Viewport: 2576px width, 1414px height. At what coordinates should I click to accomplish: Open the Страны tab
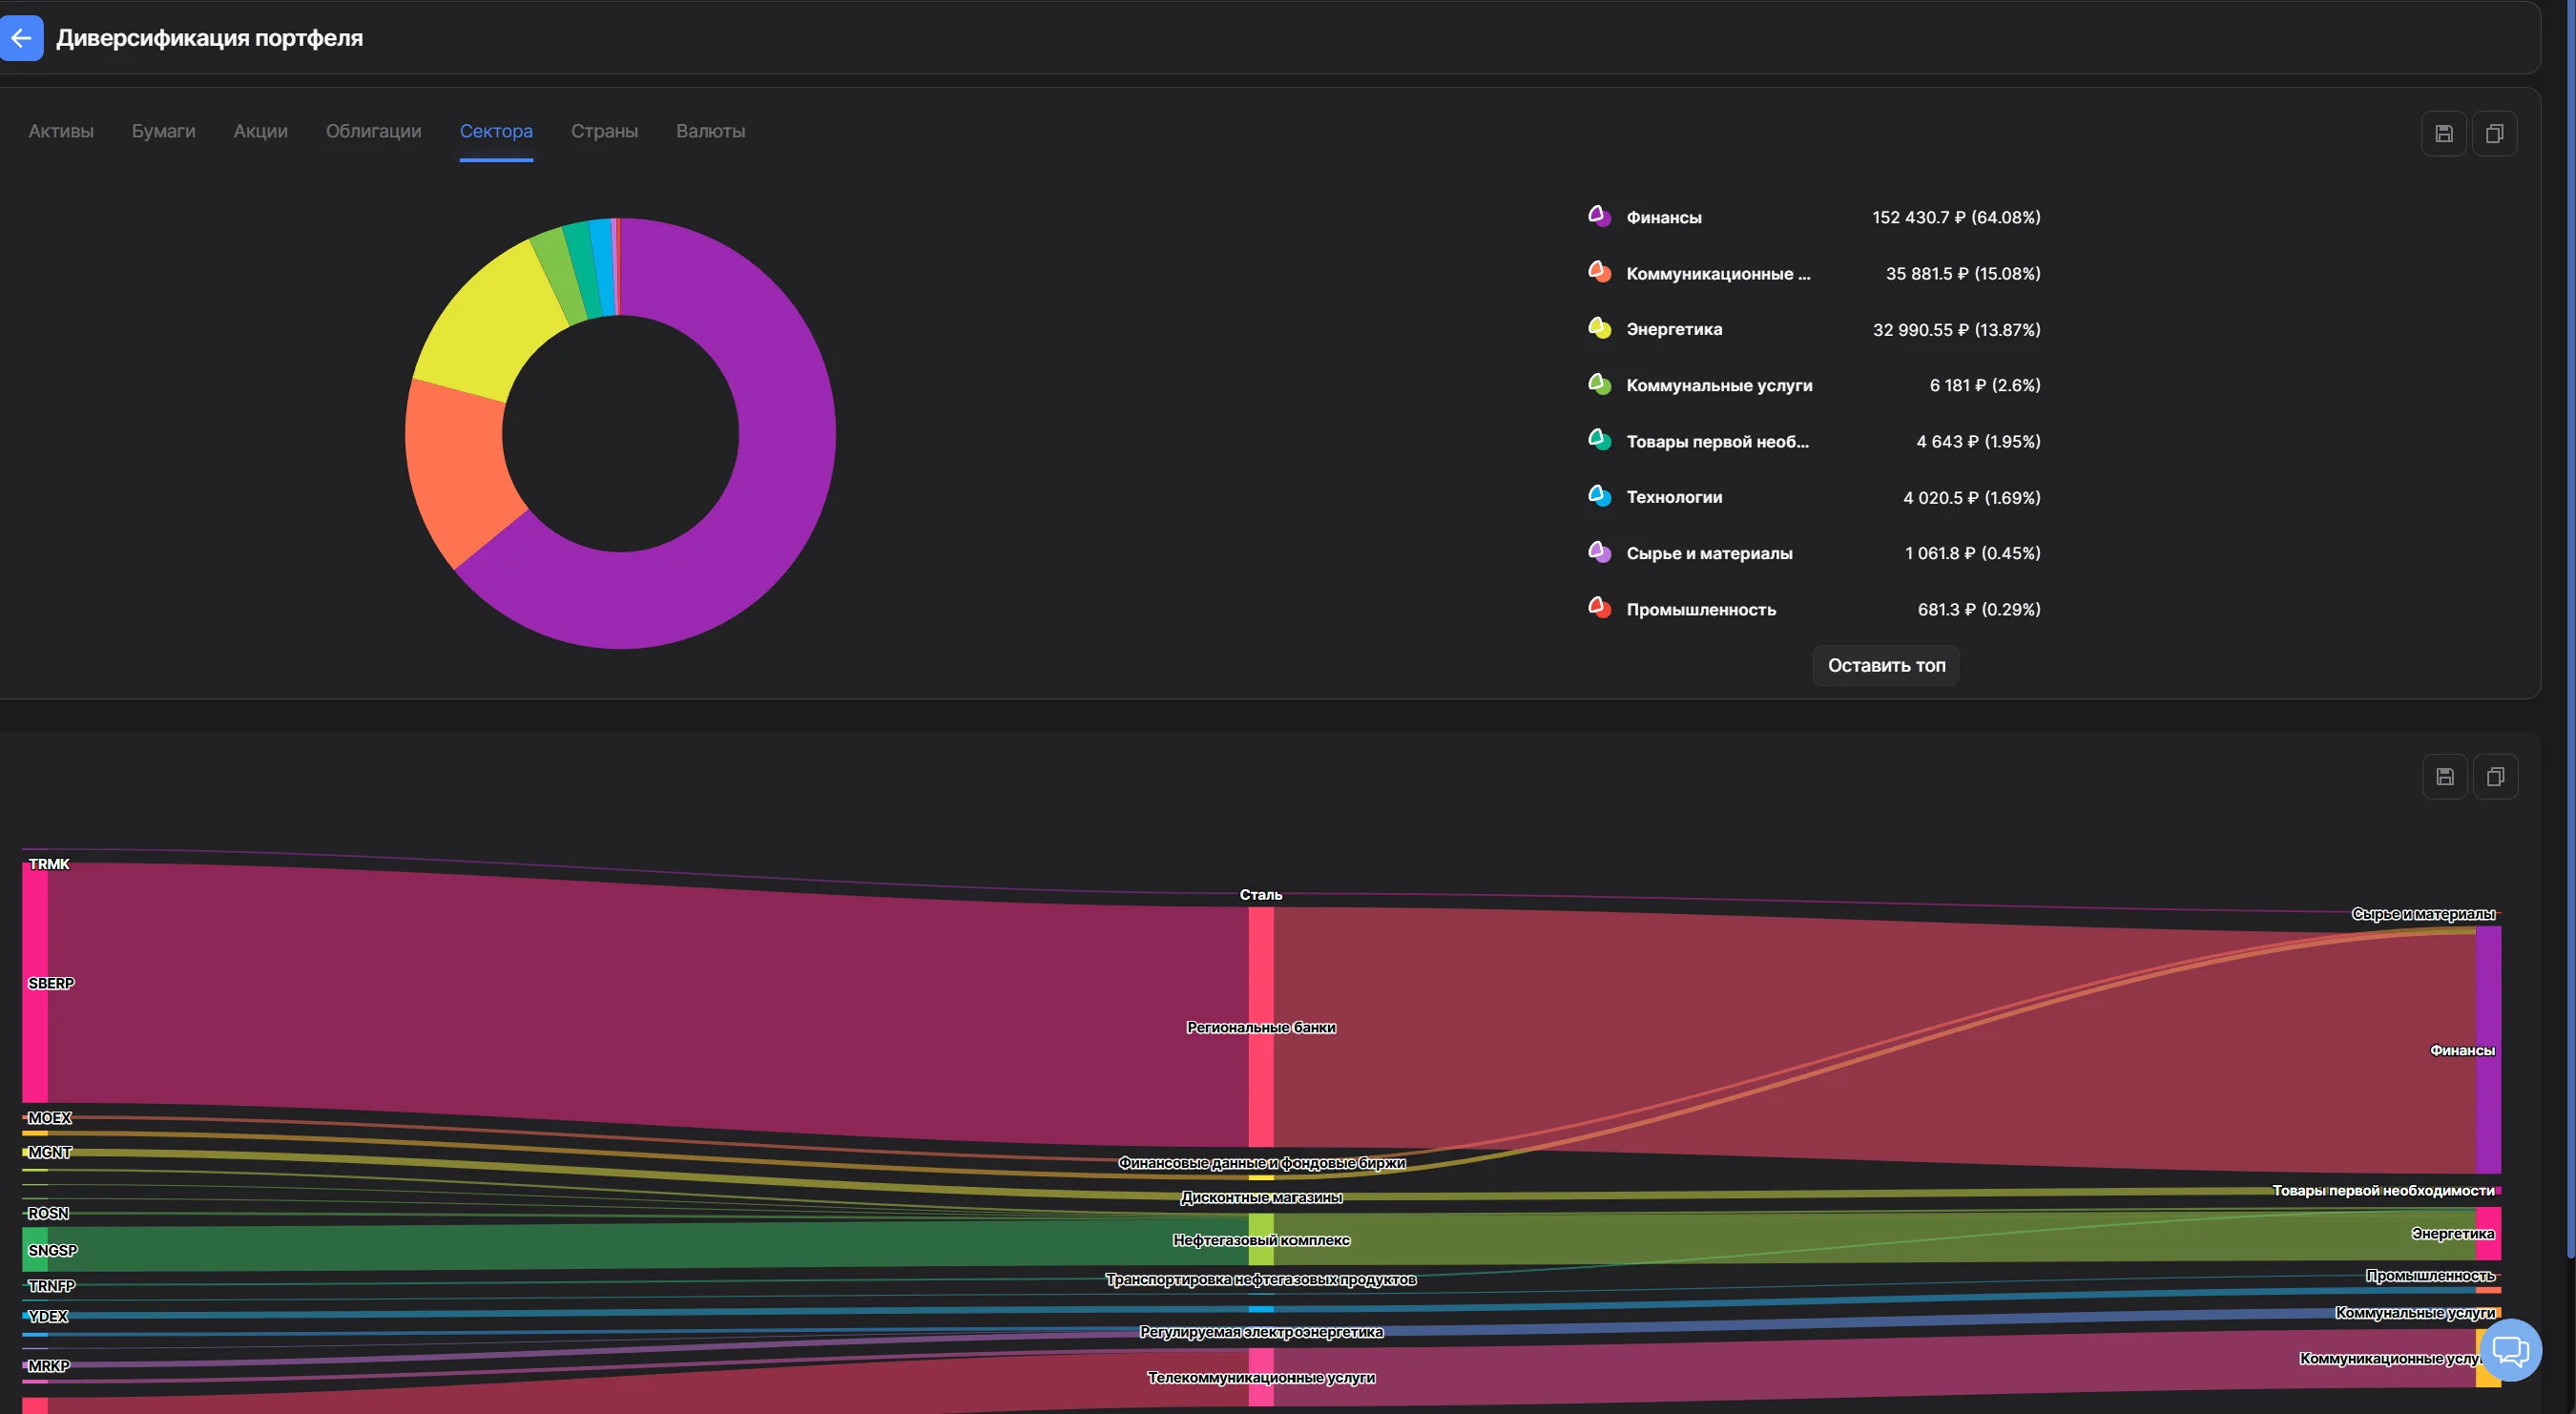604,131
